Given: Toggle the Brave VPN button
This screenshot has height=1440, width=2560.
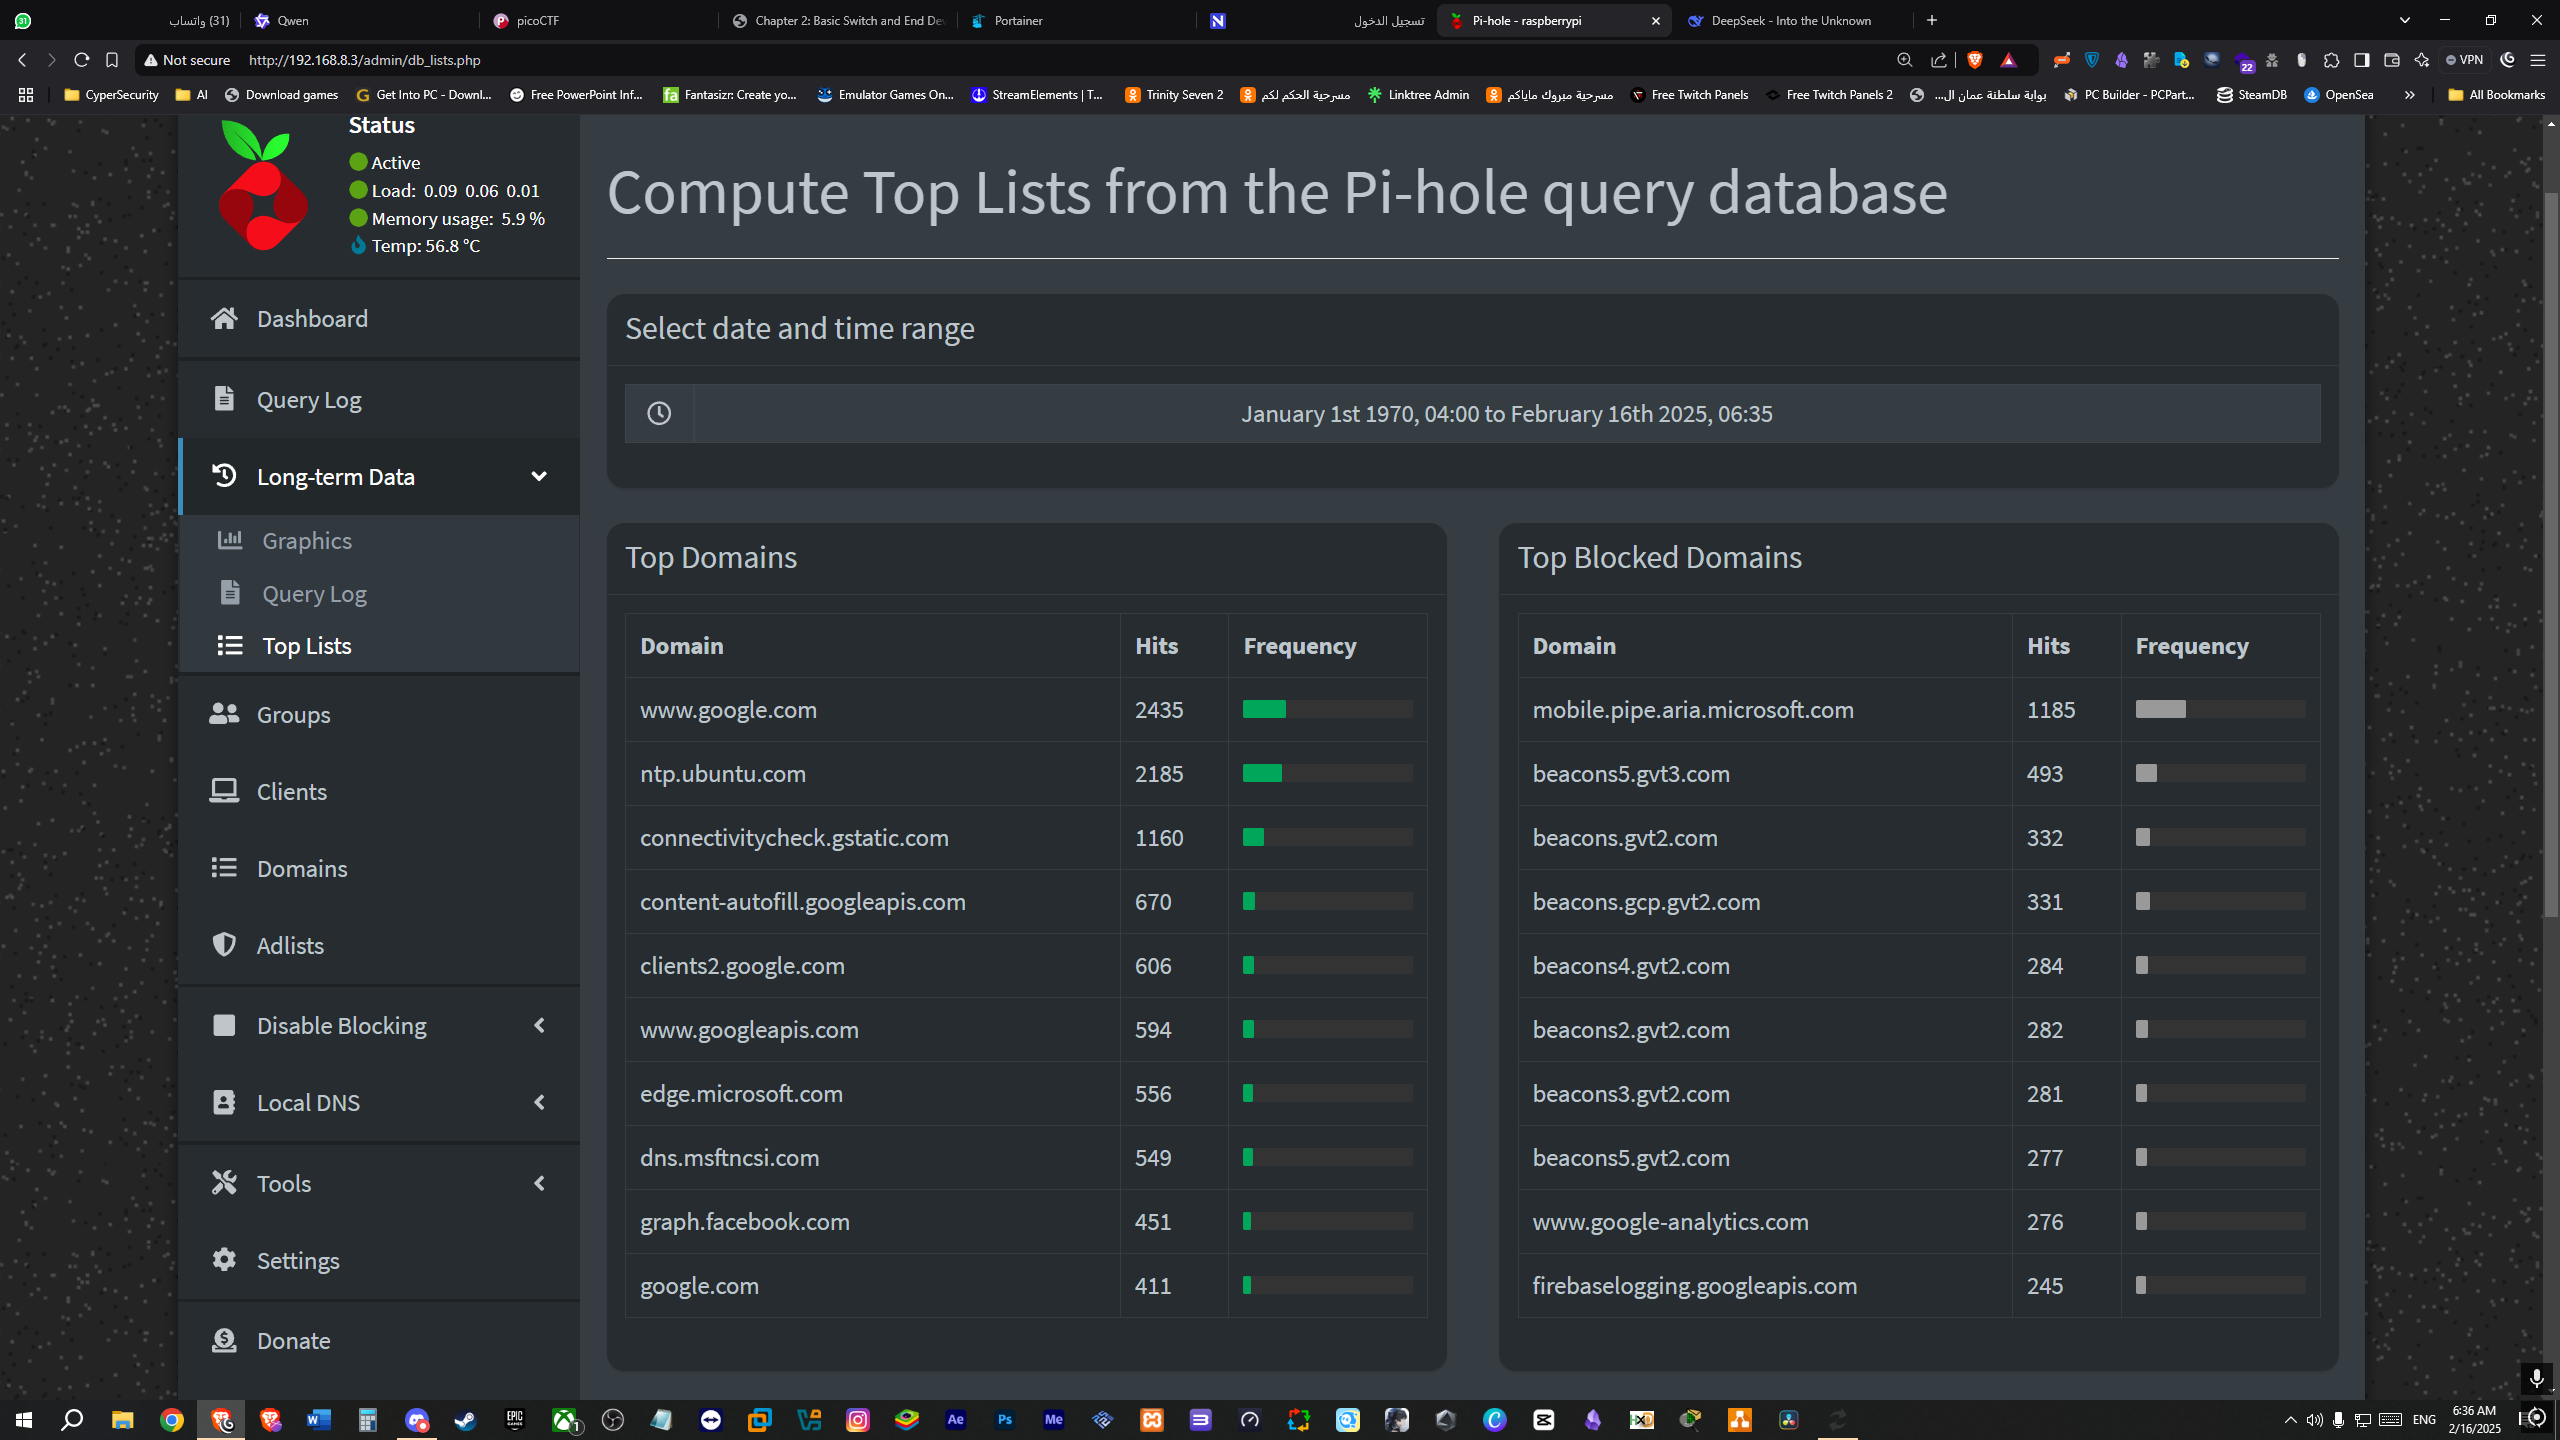Looking at the screenshot, I should [2465, 60].
